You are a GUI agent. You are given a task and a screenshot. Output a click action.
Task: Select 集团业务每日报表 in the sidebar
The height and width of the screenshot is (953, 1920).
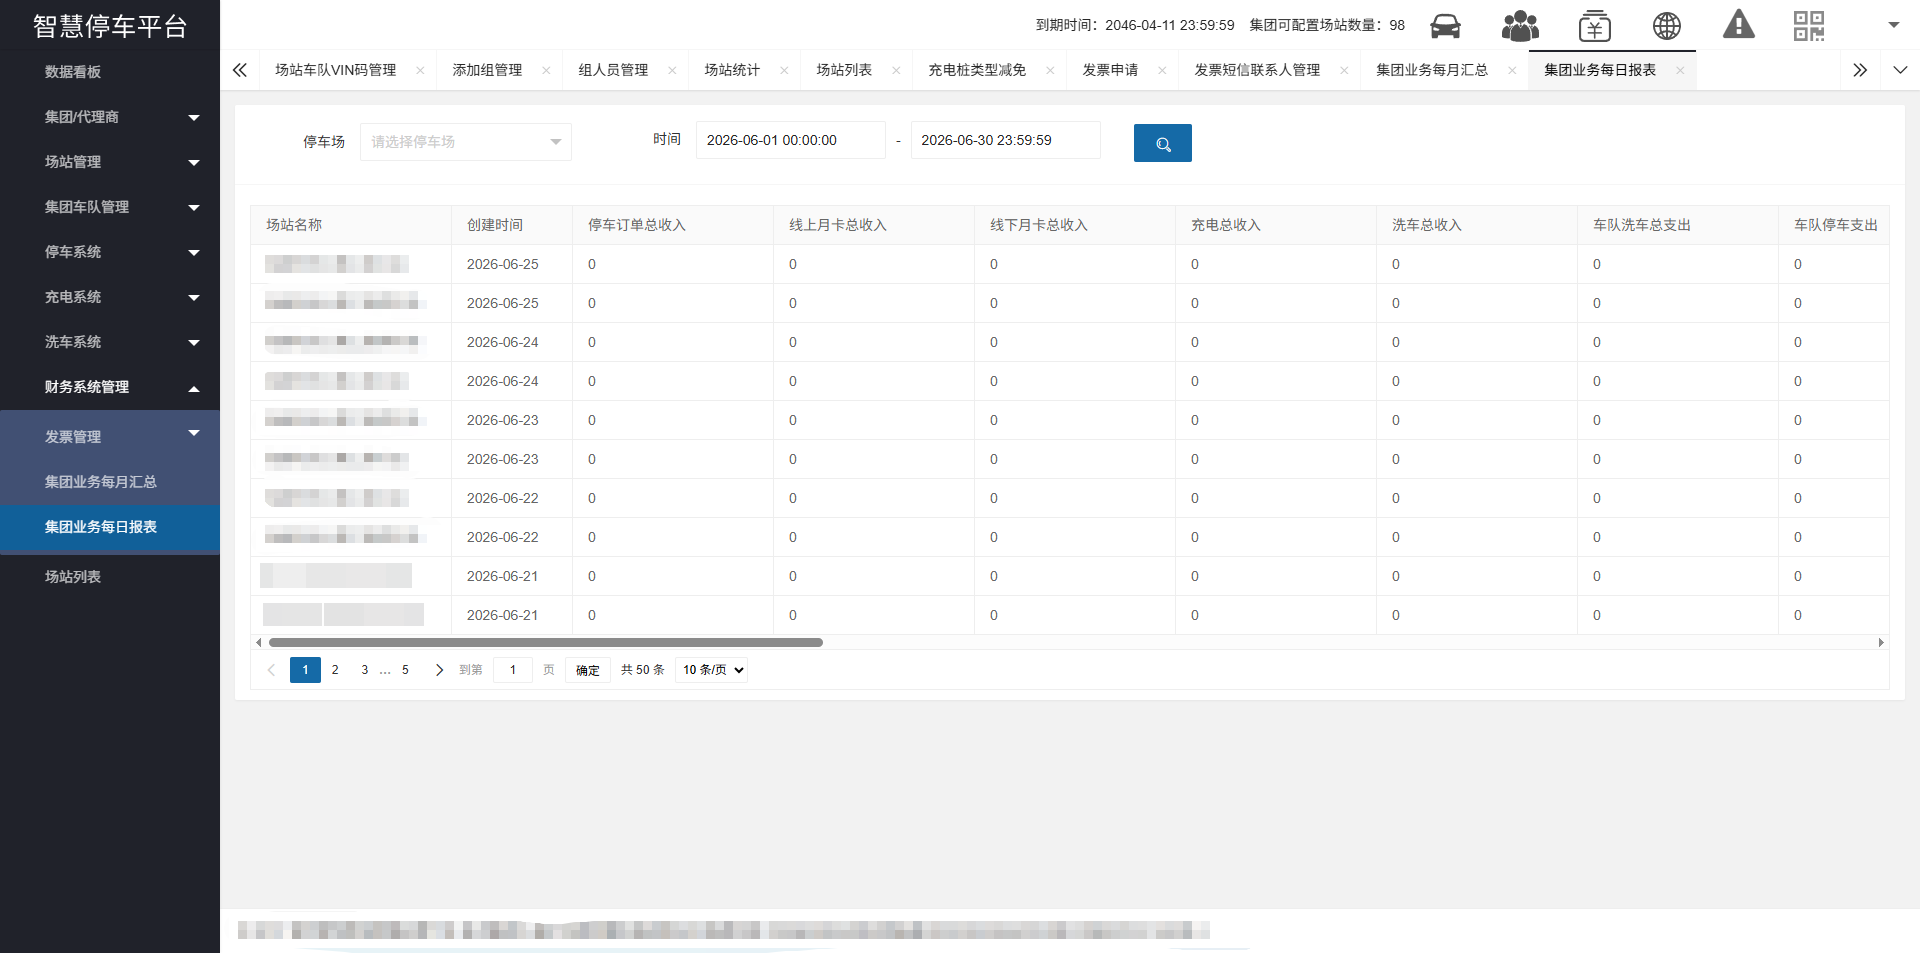[x=110, y=527]
